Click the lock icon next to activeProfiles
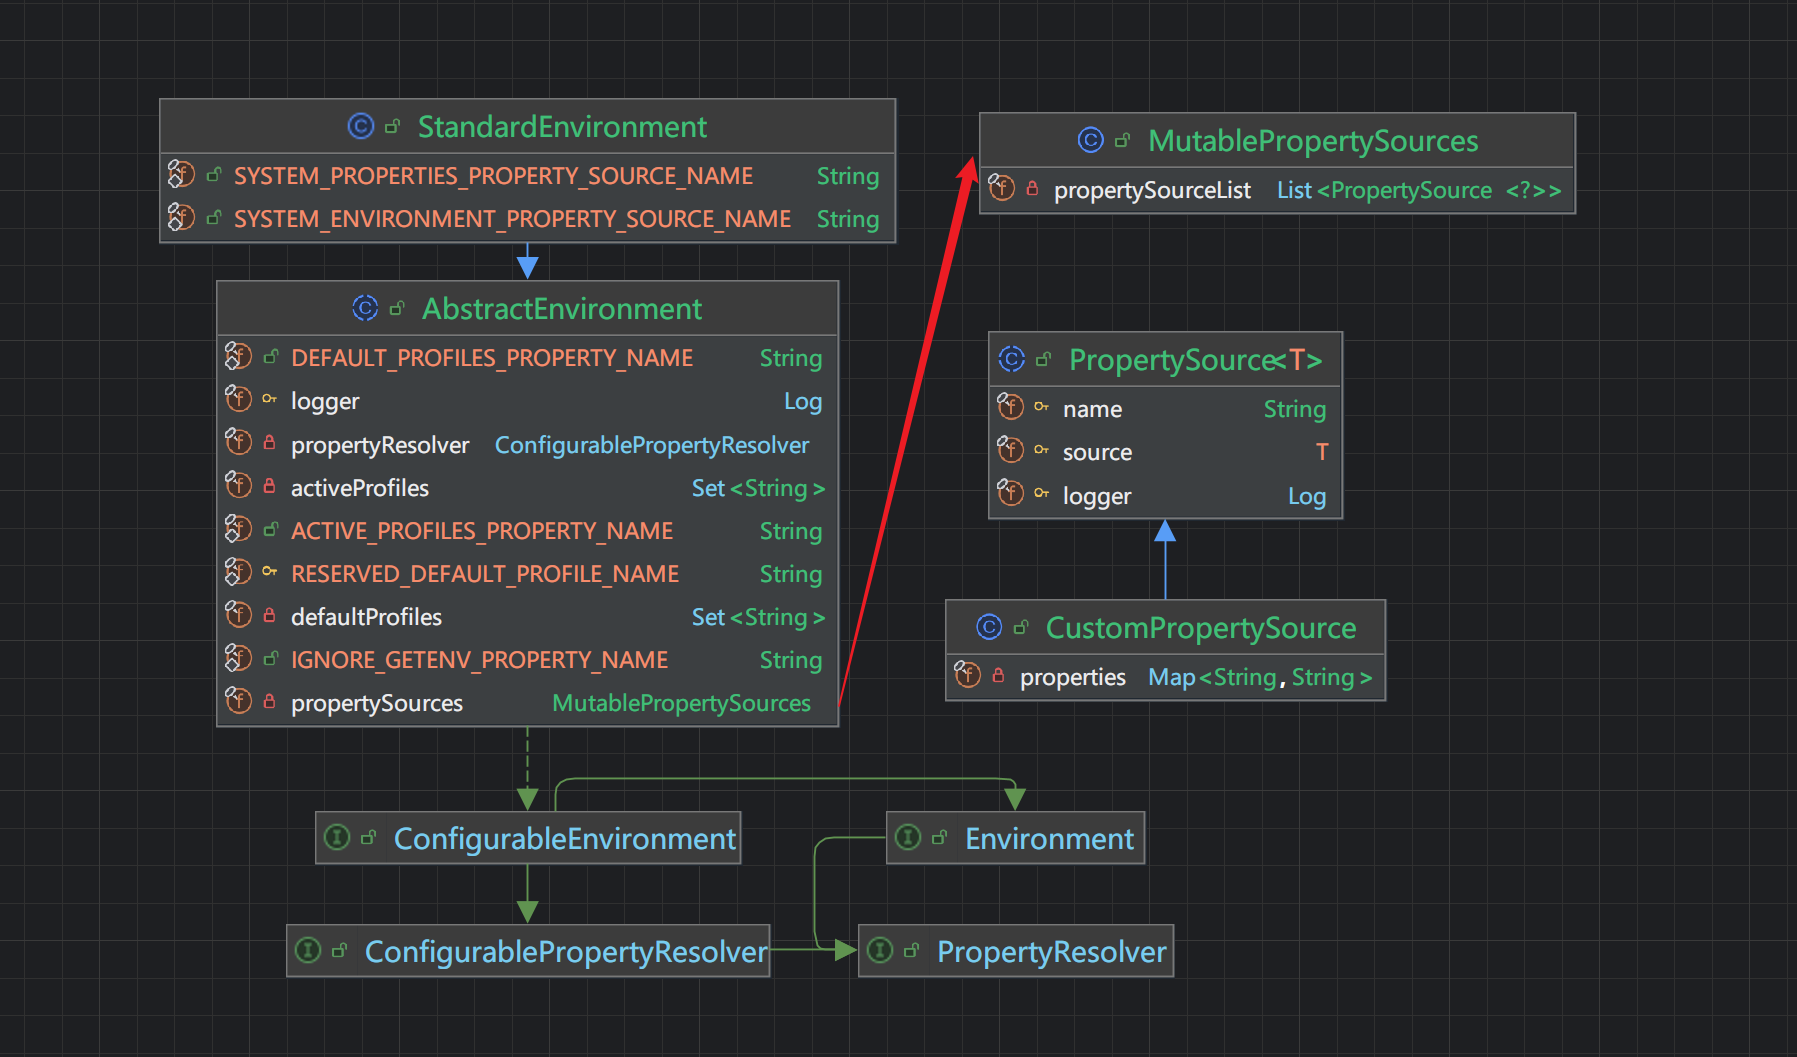The height and width of the screenshot is (1057, 1797). (269, 486)
